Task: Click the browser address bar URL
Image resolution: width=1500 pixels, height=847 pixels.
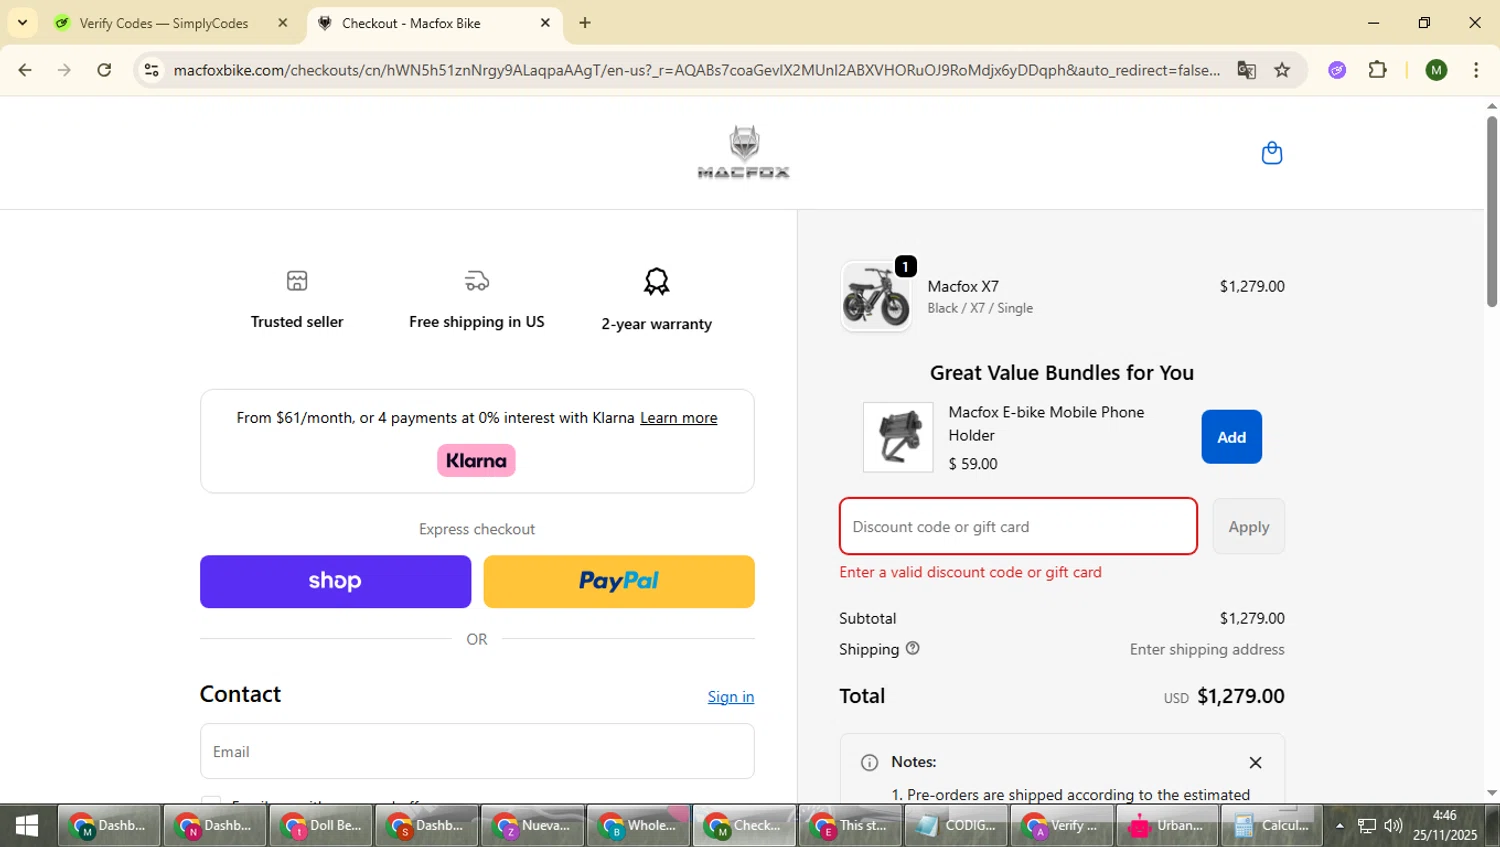Action: coord(696,70)
